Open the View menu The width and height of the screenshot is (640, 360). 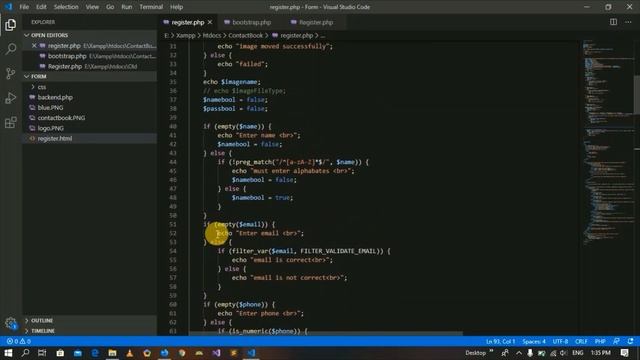[x=92, y=7]
